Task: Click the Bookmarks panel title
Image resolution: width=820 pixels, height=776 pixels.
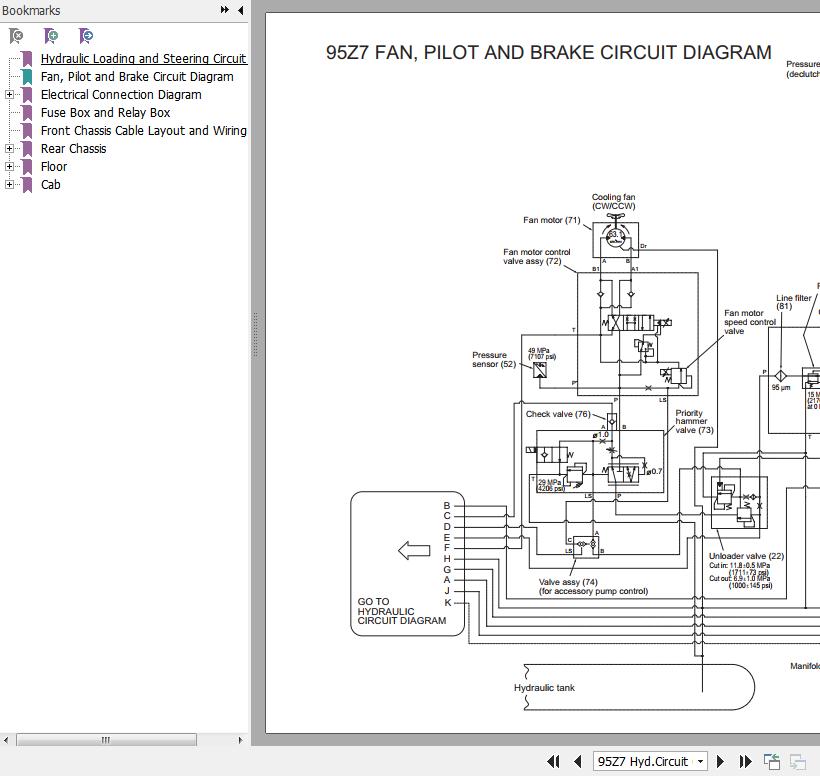Action: click(x=31, y=10)
